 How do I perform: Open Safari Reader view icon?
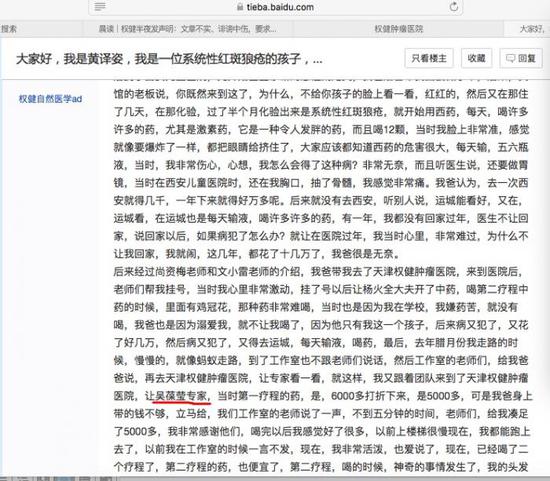(x=100, y=7)
